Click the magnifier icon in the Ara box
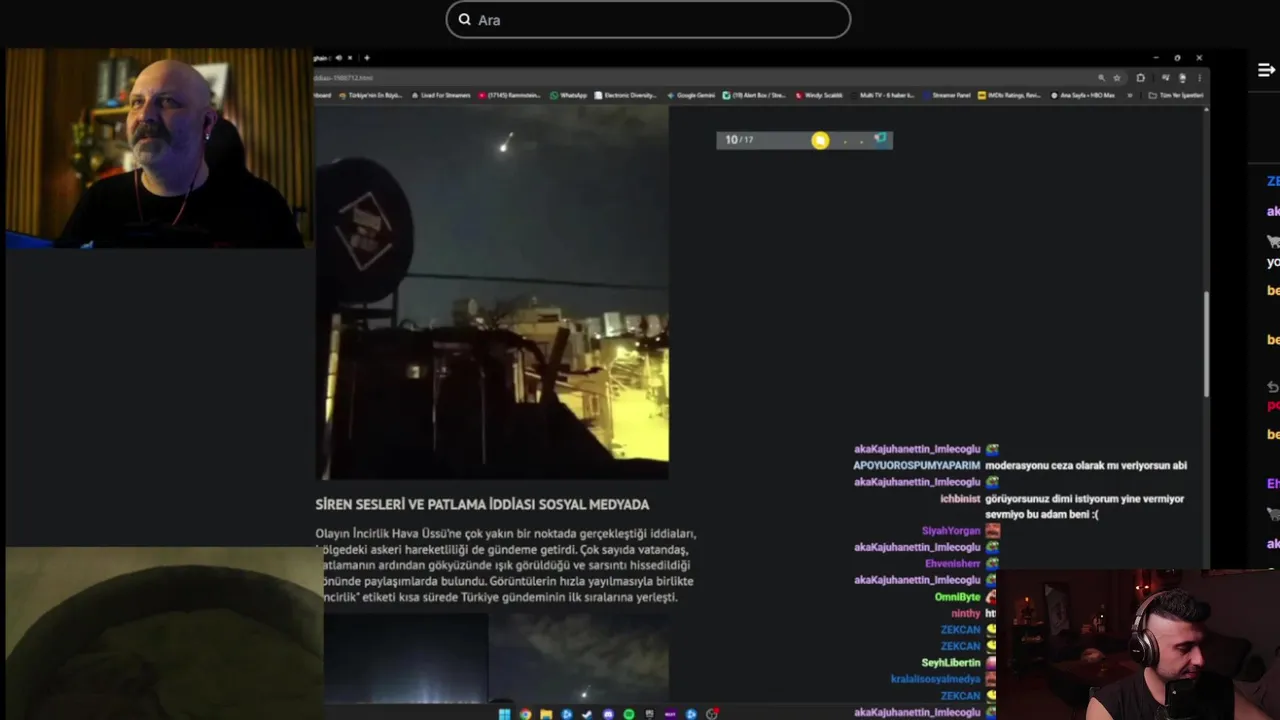The image size is (1280, 720). point(464,19)
